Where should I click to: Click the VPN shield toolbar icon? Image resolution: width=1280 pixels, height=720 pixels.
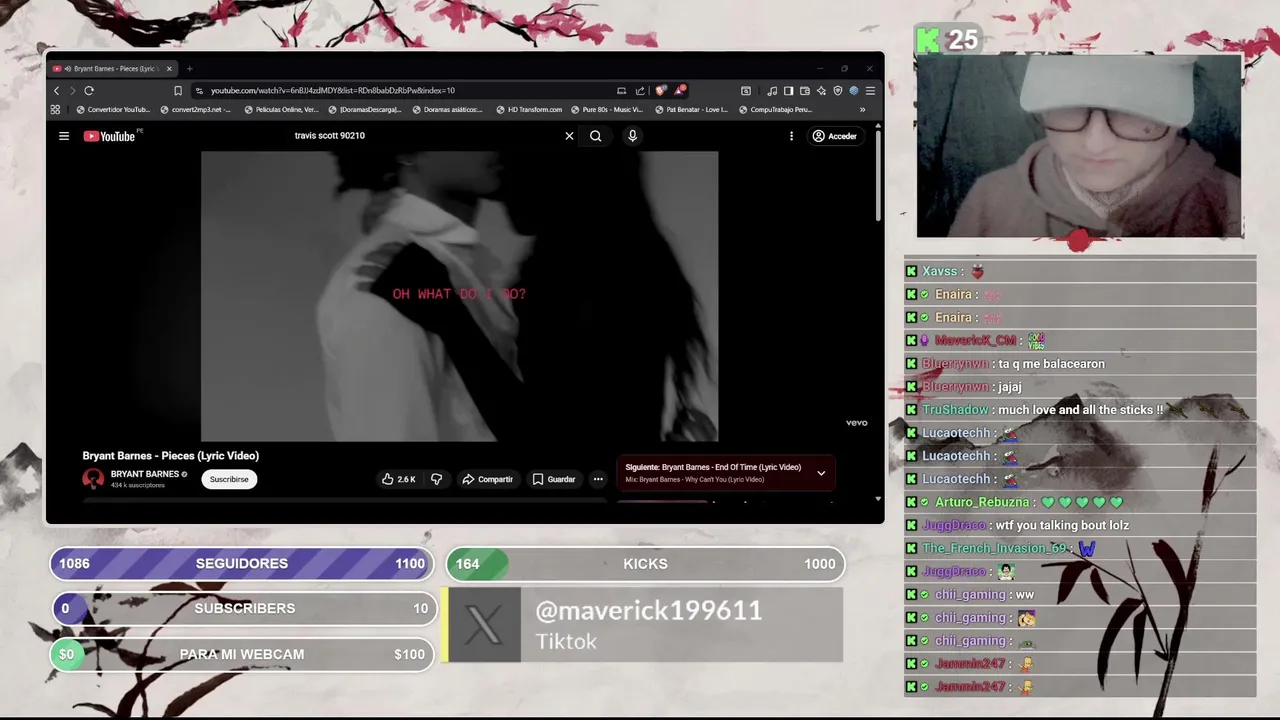click(x=838, y=90)
